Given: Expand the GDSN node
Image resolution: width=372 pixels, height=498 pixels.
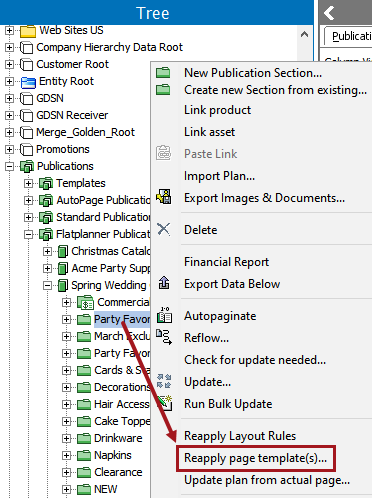Looking at the screenshot, I should [9, 99].
